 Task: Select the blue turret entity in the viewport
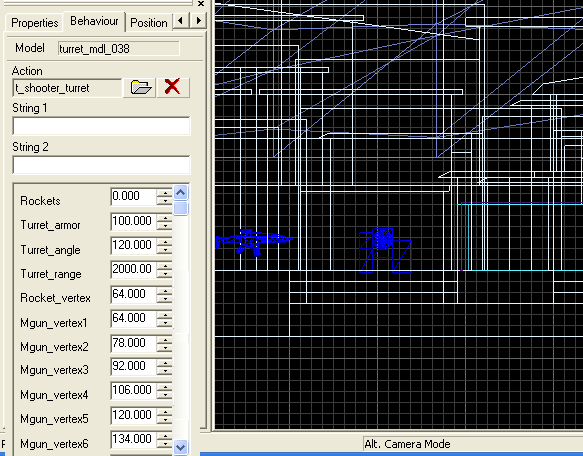(385, 250)
